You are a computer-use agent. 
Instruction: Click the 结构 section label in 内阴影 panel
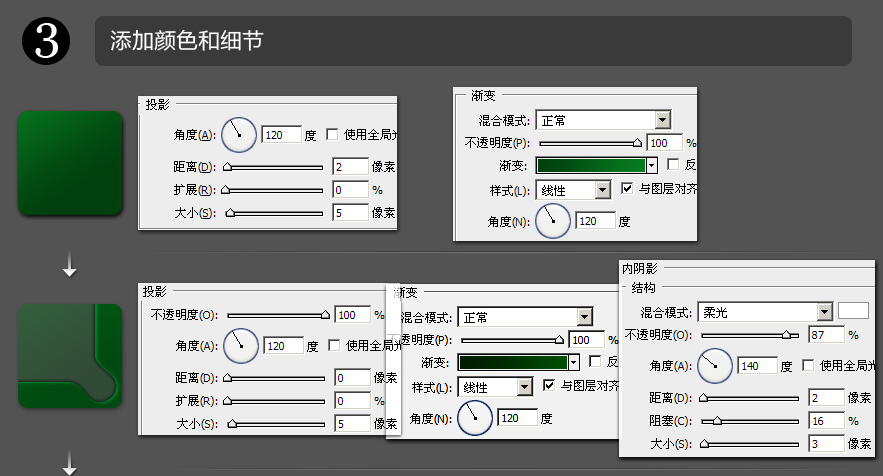(643, 288)
